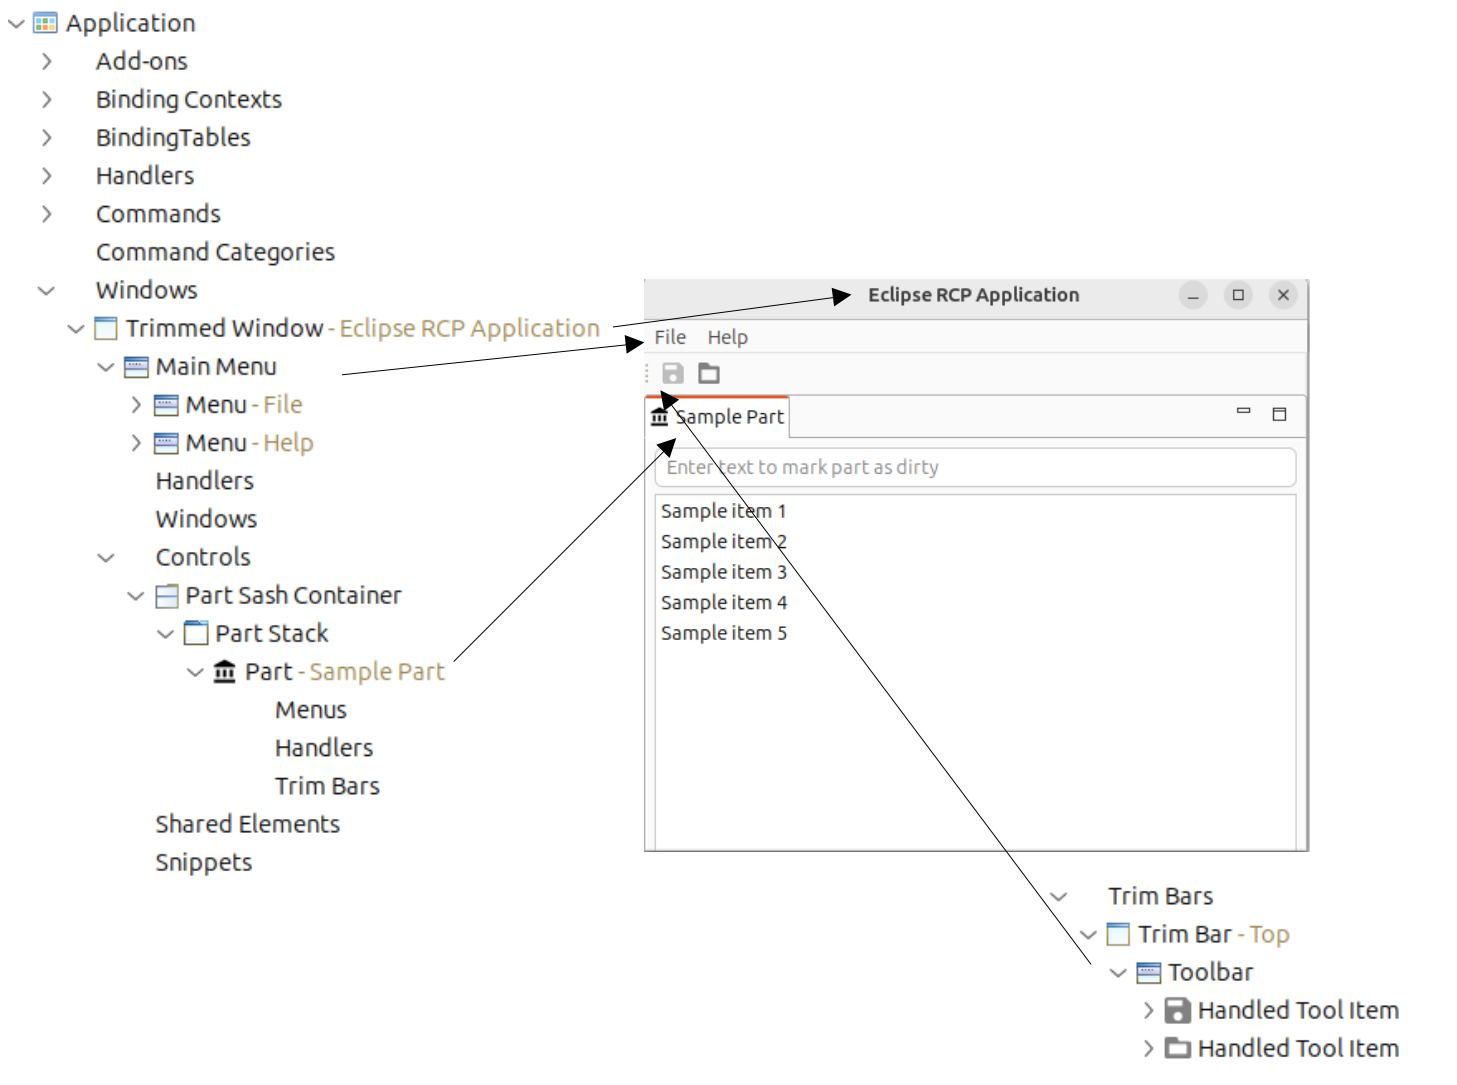The height and width of the screenshot is (1085, 1457).
Task: Click the Application node icon in tree
Action: coord(45,23)
